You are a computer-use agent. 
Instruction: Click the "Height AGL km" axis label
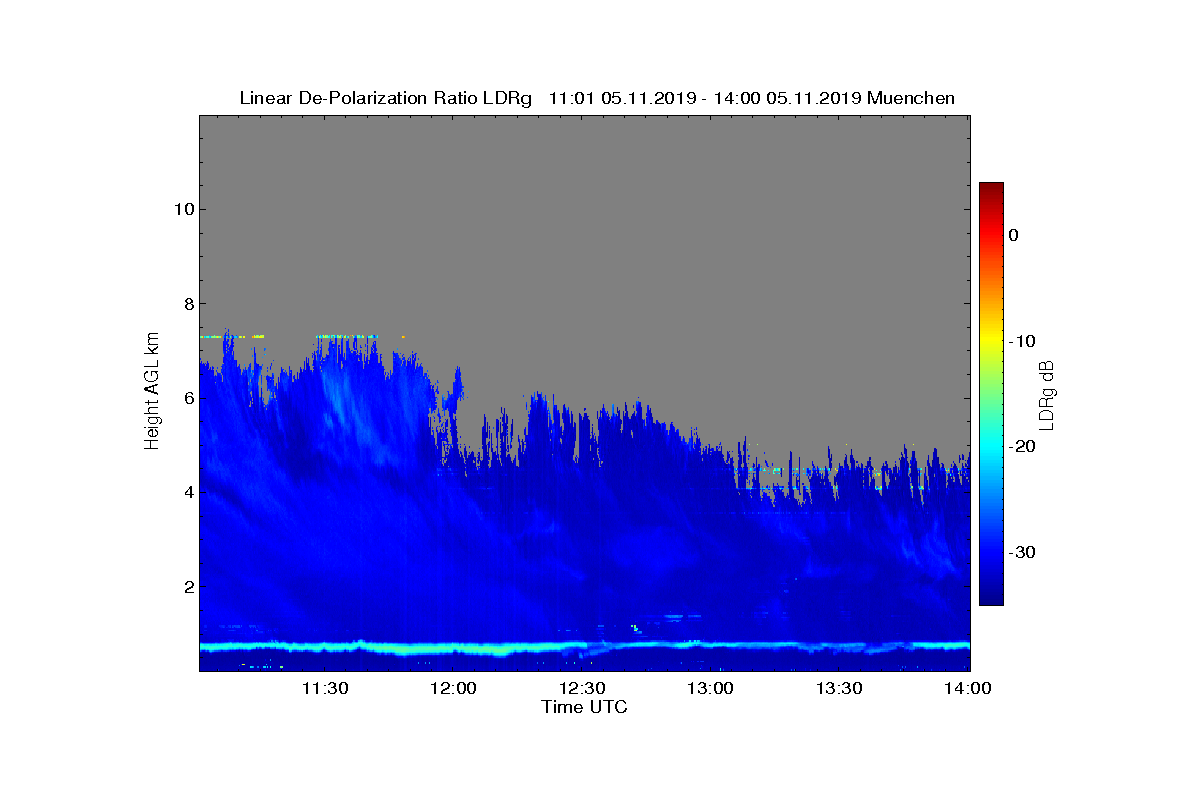[153, 392]
